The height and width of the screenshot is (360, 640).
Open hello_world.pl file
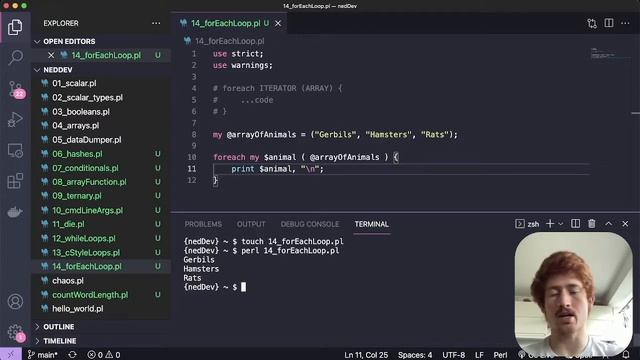78,309
